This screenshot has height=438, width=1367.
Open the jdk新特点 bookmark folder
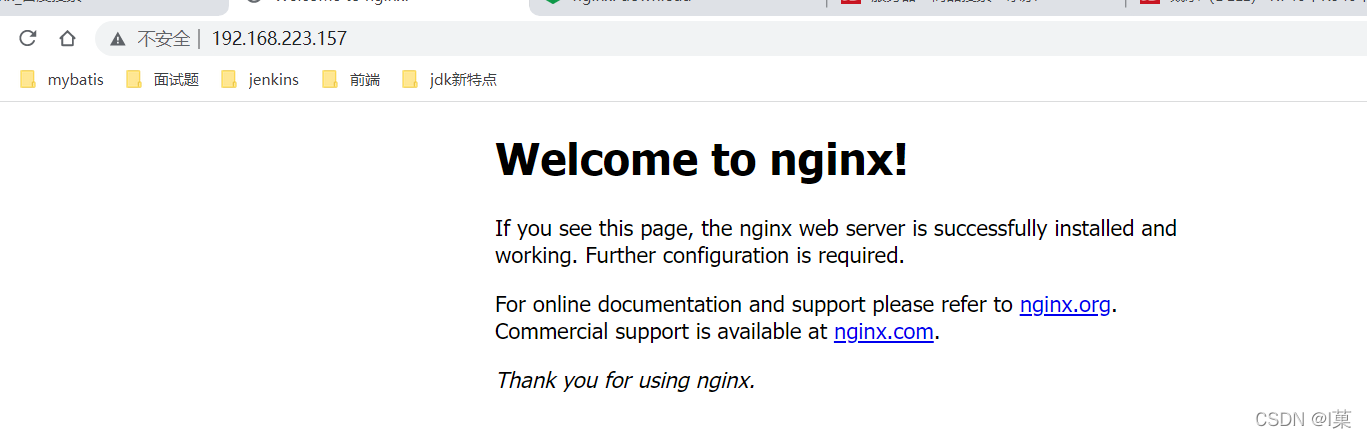click(449, 80)
